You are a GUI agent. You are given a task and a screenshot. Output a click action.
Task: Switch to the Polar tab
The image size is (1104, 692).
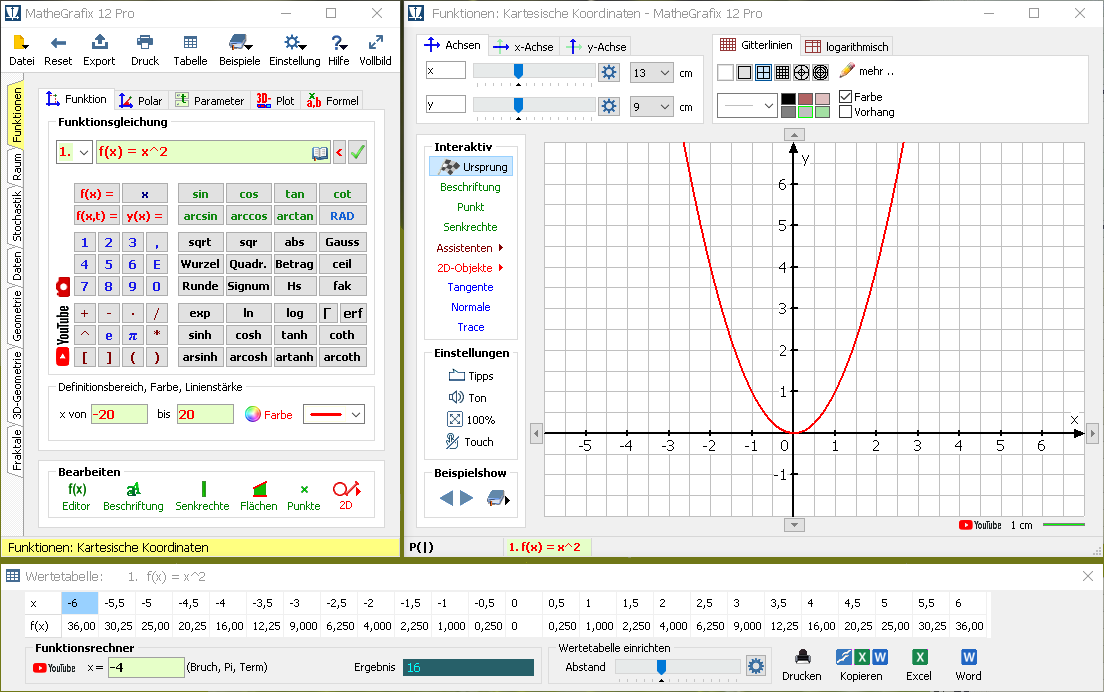(x=141, y=101)
